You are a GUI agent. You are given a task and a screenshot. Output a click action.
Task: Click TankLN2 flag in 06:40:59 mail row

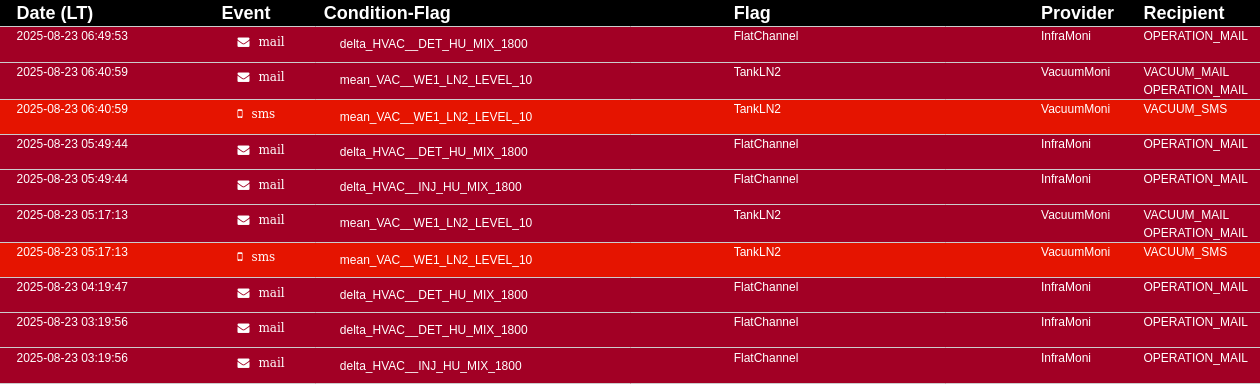pos(757,72)
